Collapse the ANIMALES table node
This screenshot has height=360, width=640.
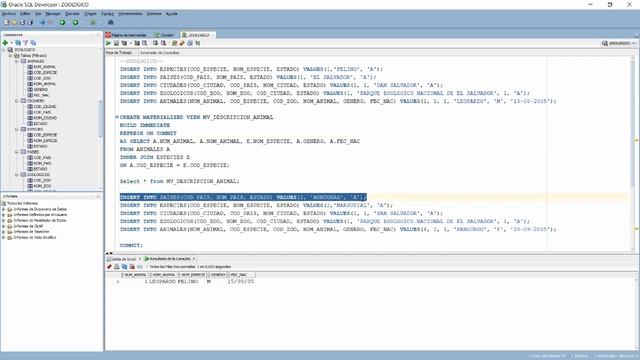[x=17, y=61]
